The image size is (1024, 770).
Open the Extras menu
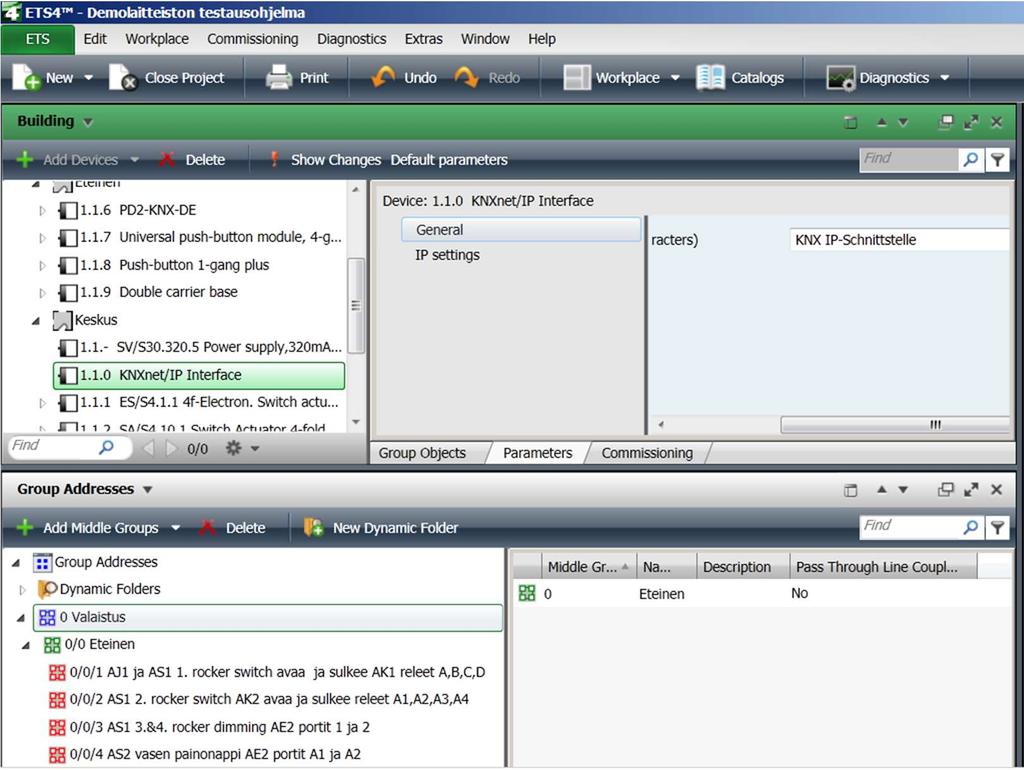423,39
